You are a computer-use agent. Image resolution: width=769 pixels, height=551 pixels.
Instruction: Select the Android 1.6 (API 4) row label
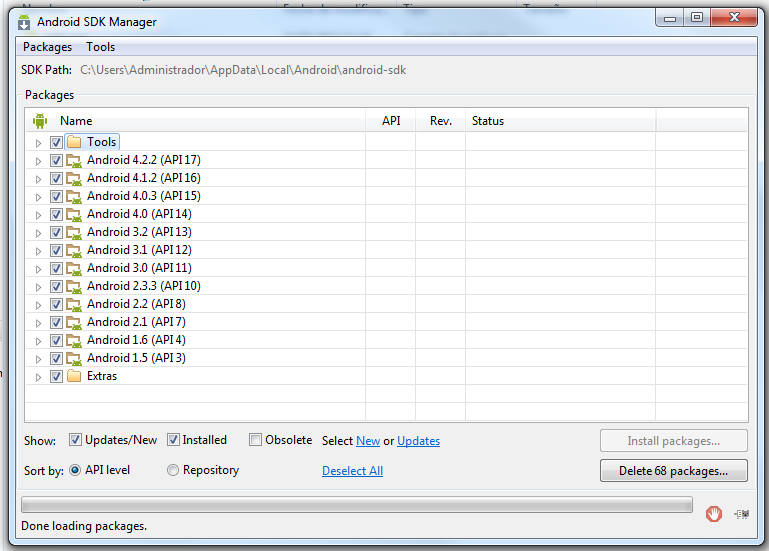(136, 340)
